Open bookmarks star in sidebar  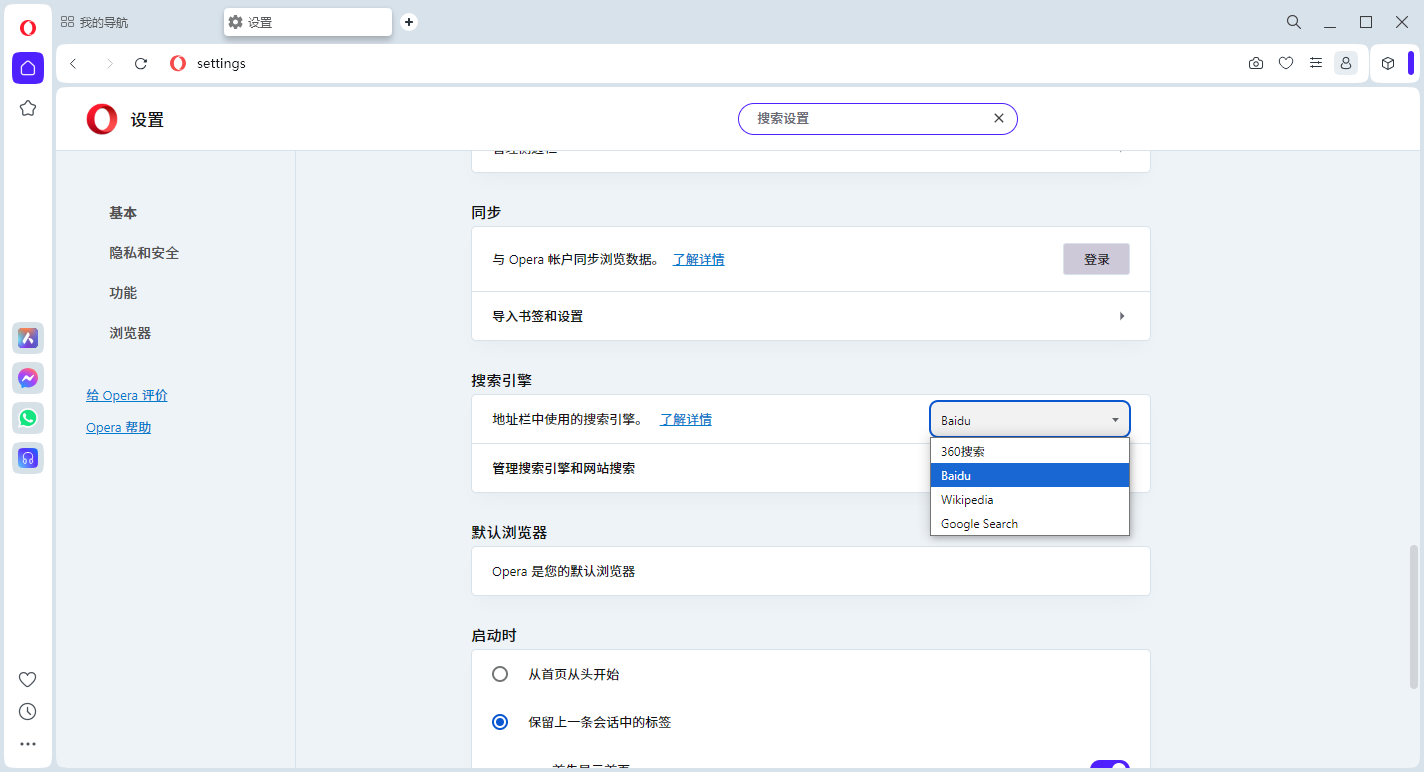pos(28,108)
